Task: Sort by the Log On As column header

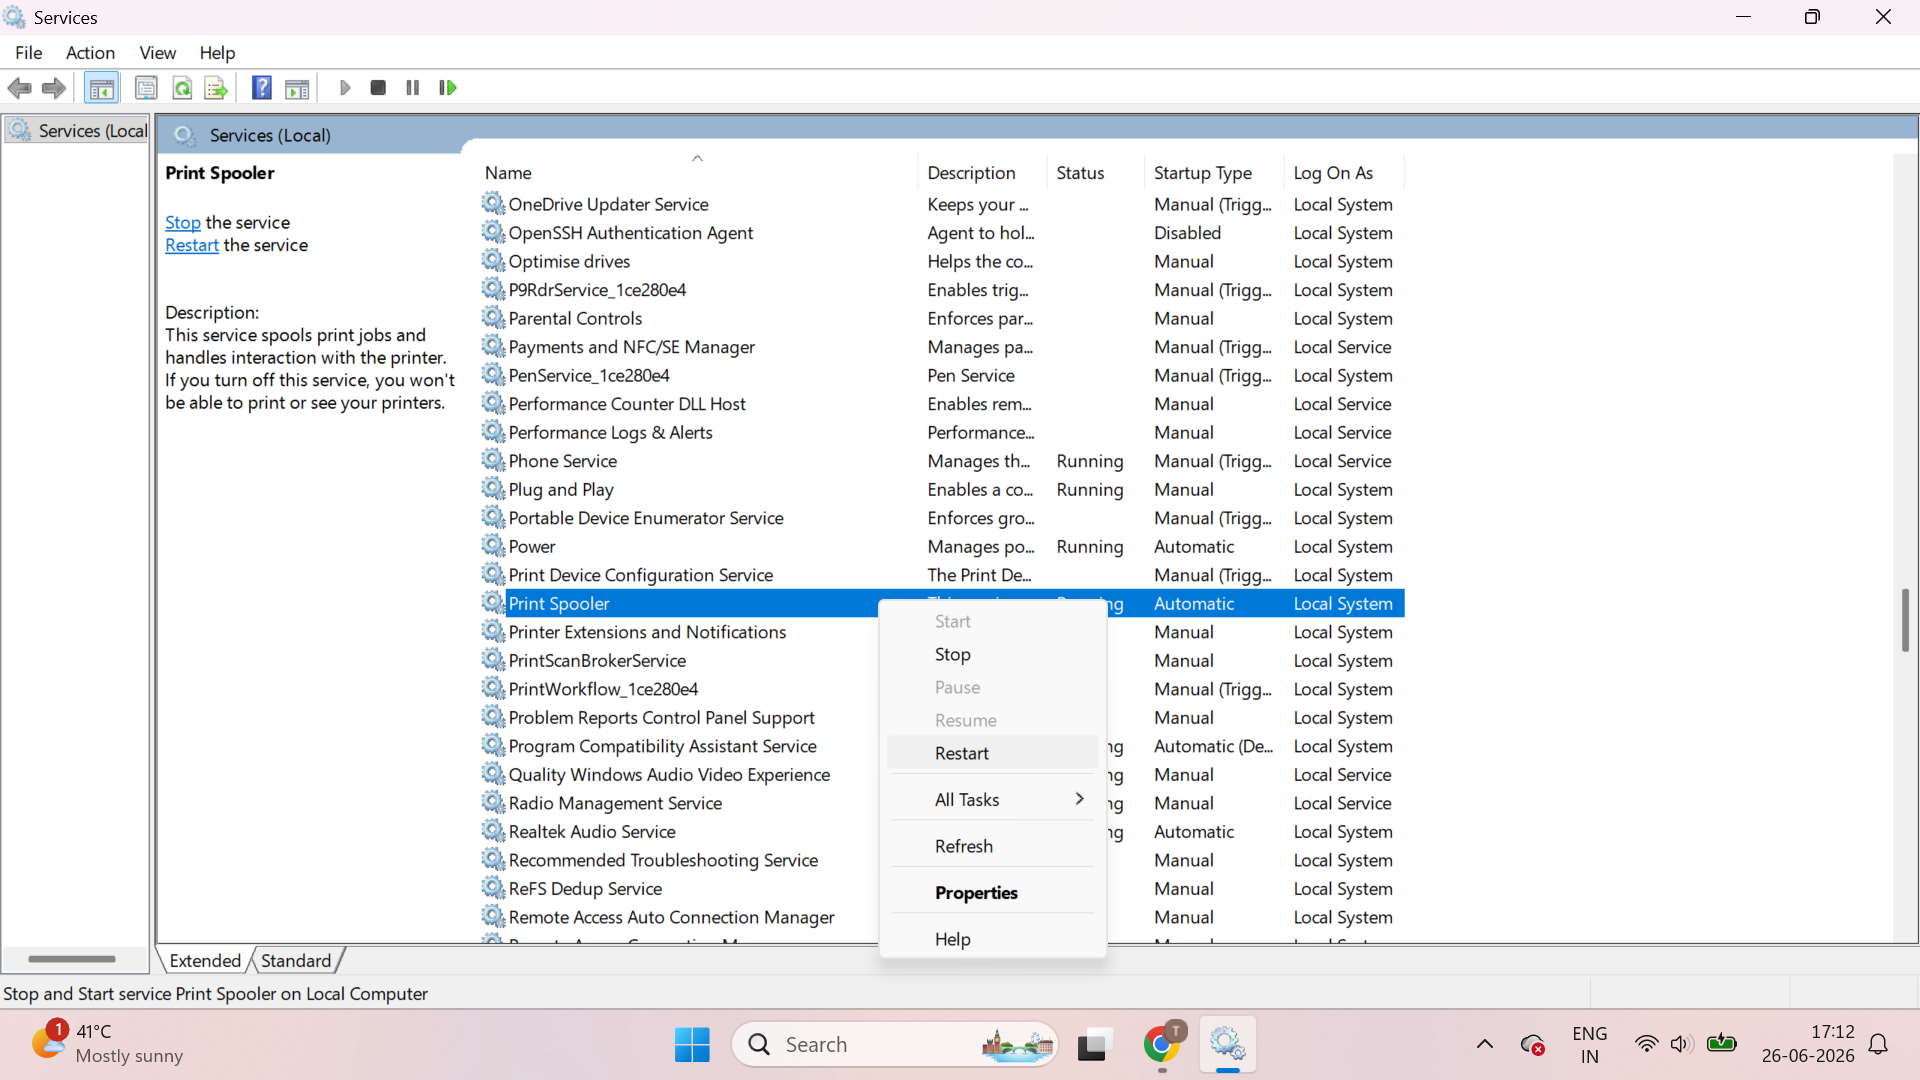Action: click(x=1344, y=172)
